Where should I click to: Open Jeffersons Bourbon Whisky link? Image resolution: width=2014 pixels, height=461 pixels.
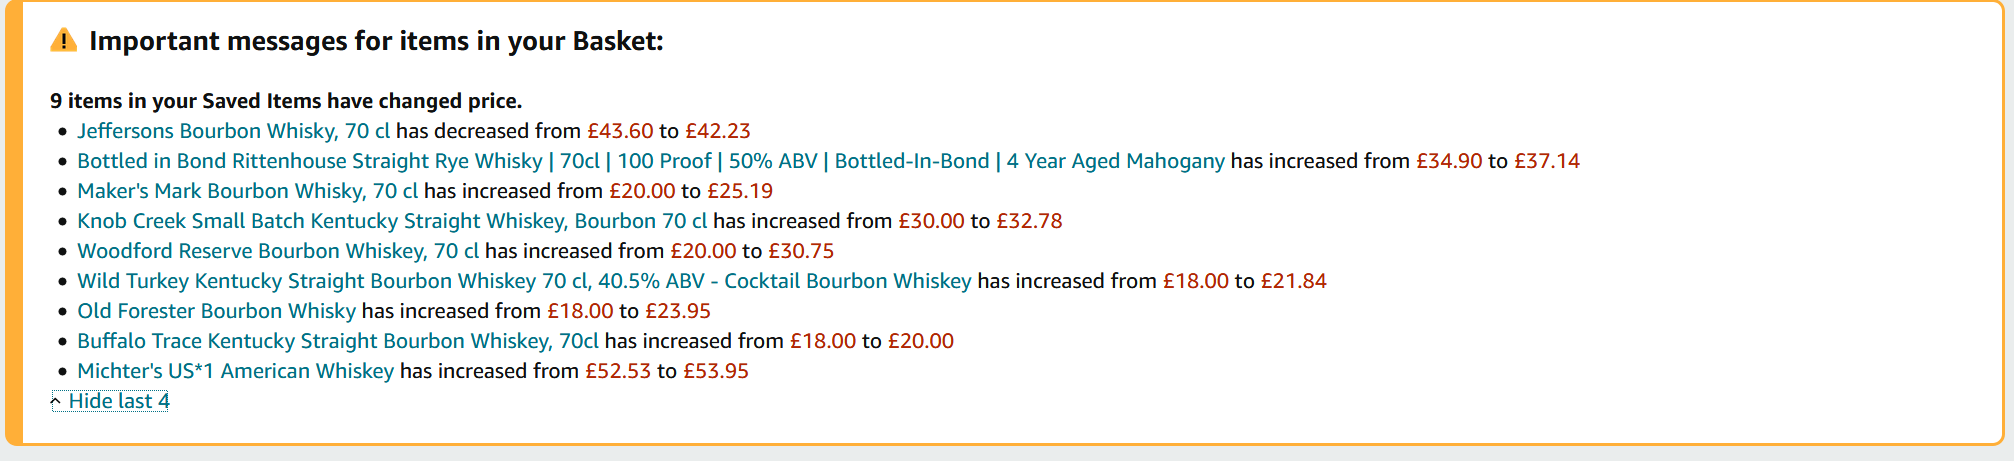click(x=233, y=131)
